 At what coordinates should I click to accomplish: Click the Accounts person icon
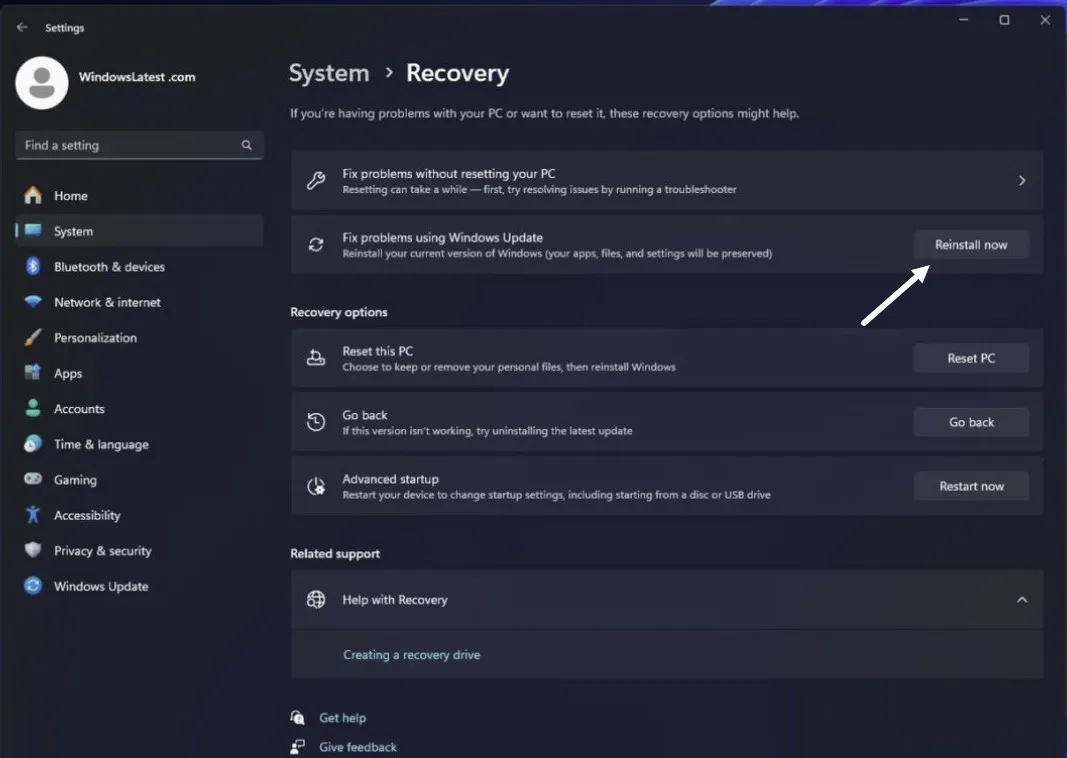pos(33,408)
